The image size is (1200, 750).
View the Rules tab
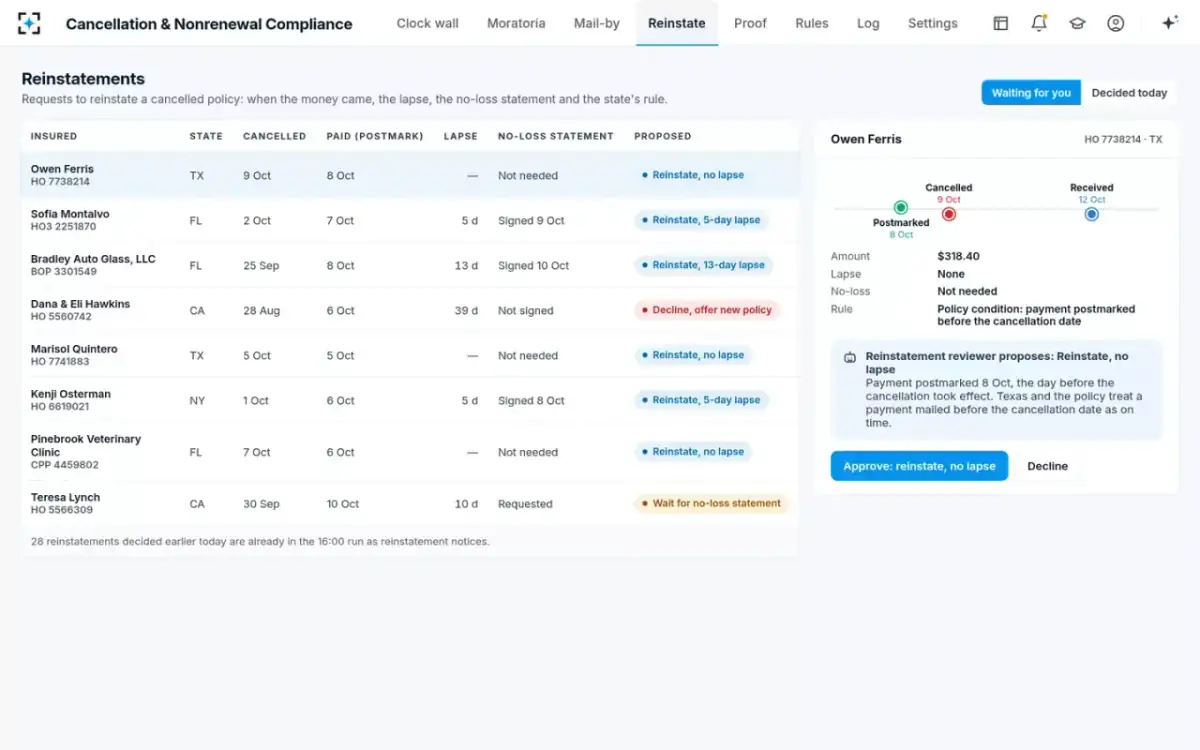(x=812, y=23)
